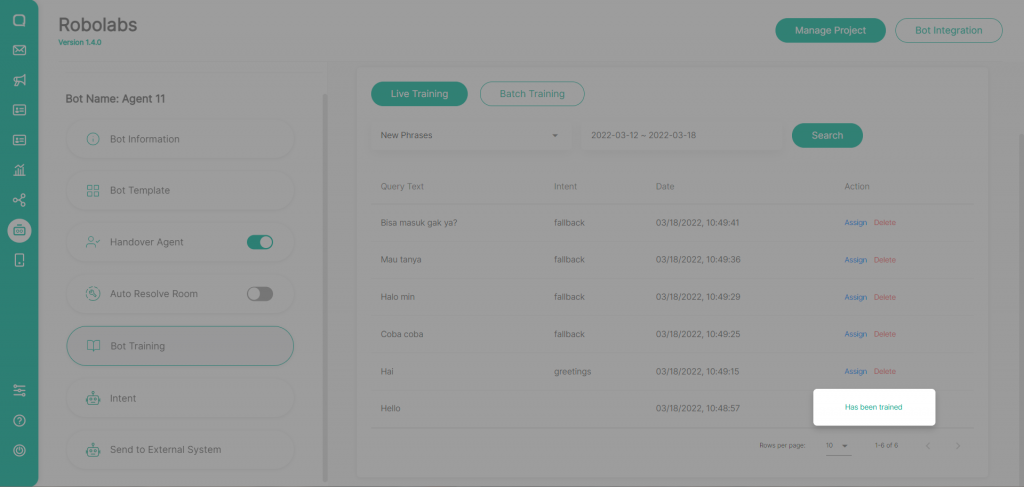Viewport: 1024px width, 487px height.
Task: Click the Bot Integration button
Action: pos(948,31)
